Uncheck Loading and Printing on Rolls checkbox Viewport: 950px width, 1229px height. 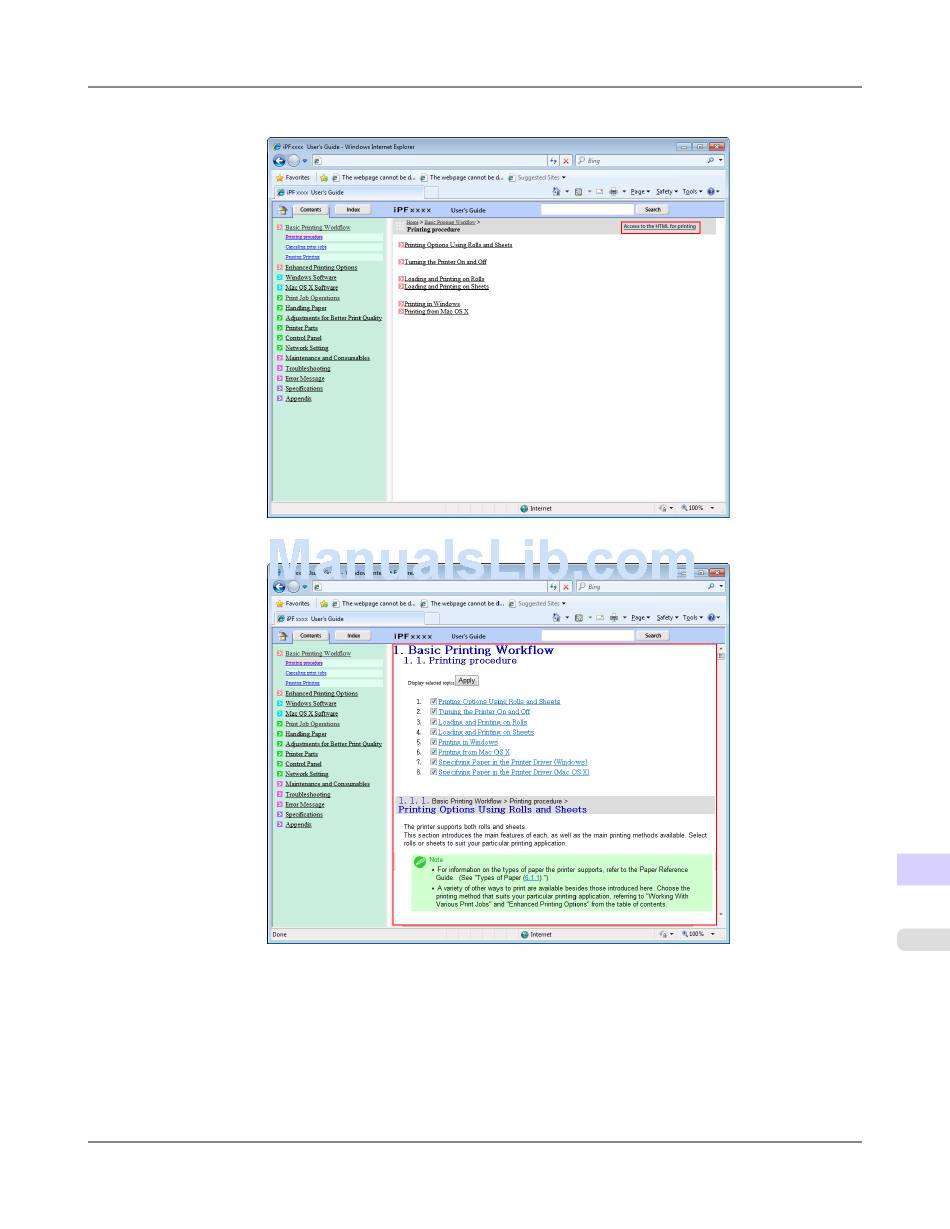(x=433, y=722)
